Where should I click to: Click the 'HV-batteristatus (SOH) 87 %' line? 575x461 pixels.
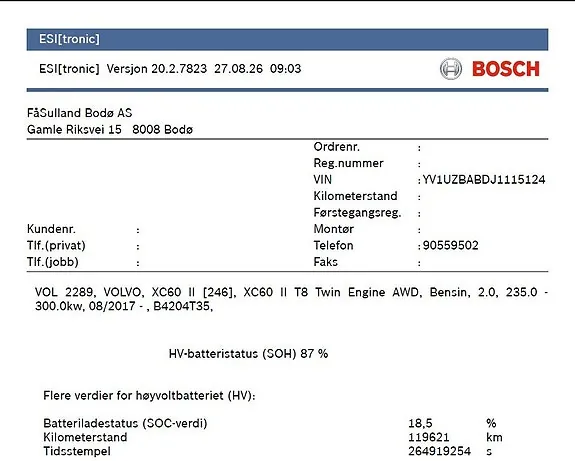[248, 354]
